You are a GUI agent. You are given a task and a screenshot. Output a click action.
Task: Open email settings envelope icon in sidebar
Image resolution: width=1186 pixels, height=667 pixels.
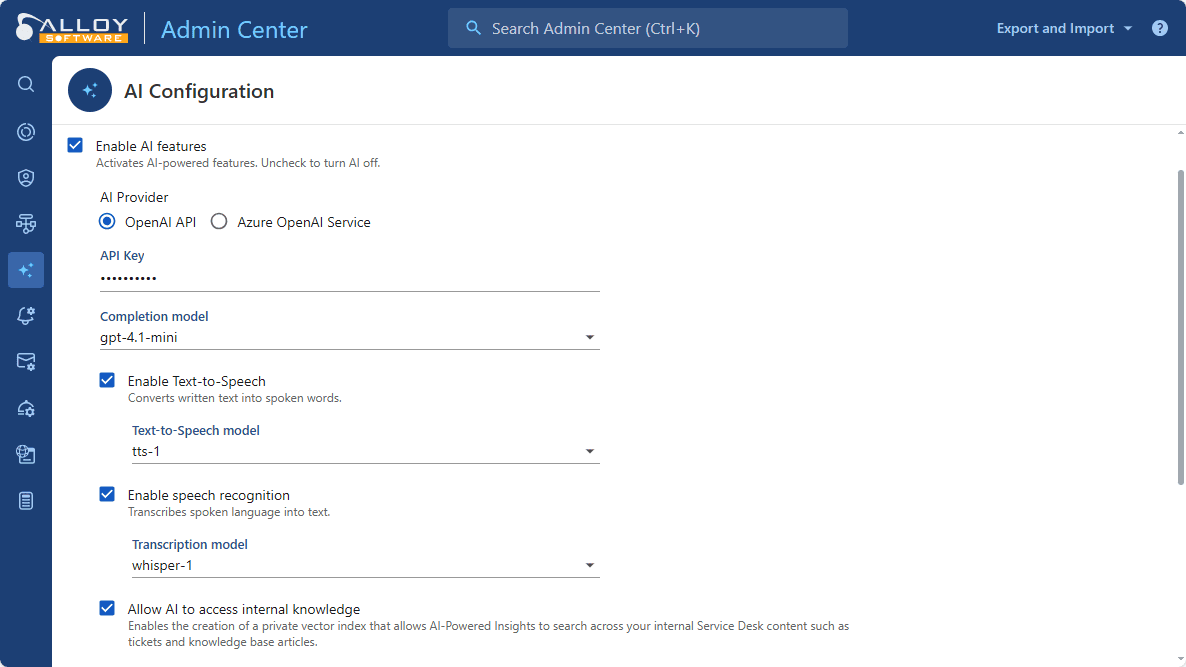(x=26, y=362)
